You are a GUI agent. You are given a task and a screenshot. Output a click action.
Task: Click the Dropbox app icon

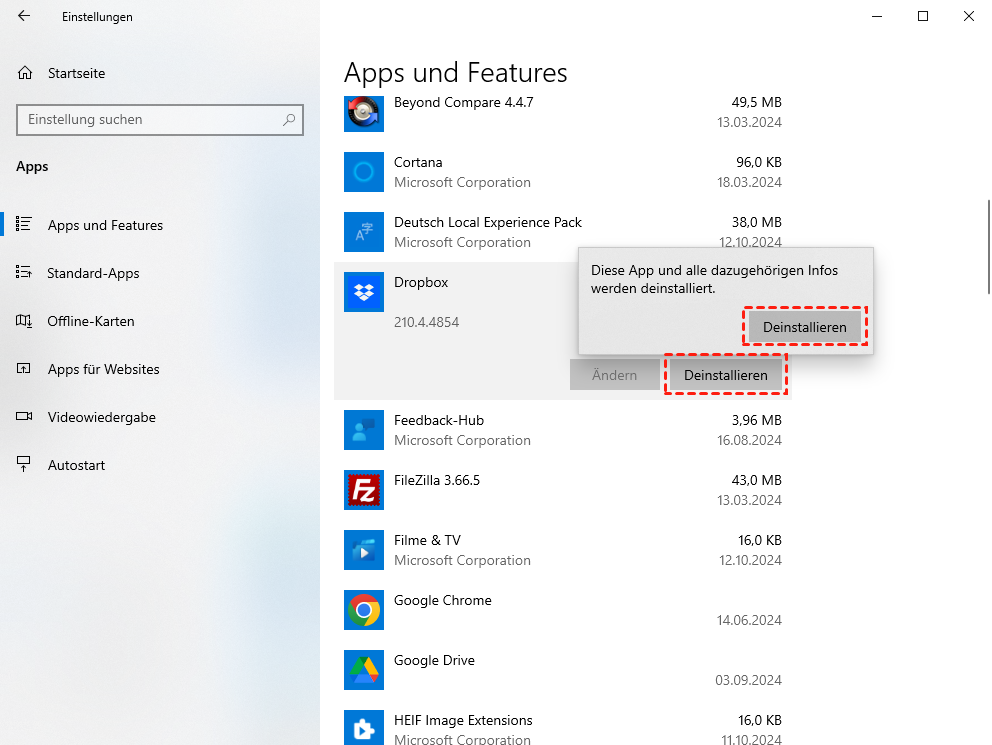[x=364, y=292]
